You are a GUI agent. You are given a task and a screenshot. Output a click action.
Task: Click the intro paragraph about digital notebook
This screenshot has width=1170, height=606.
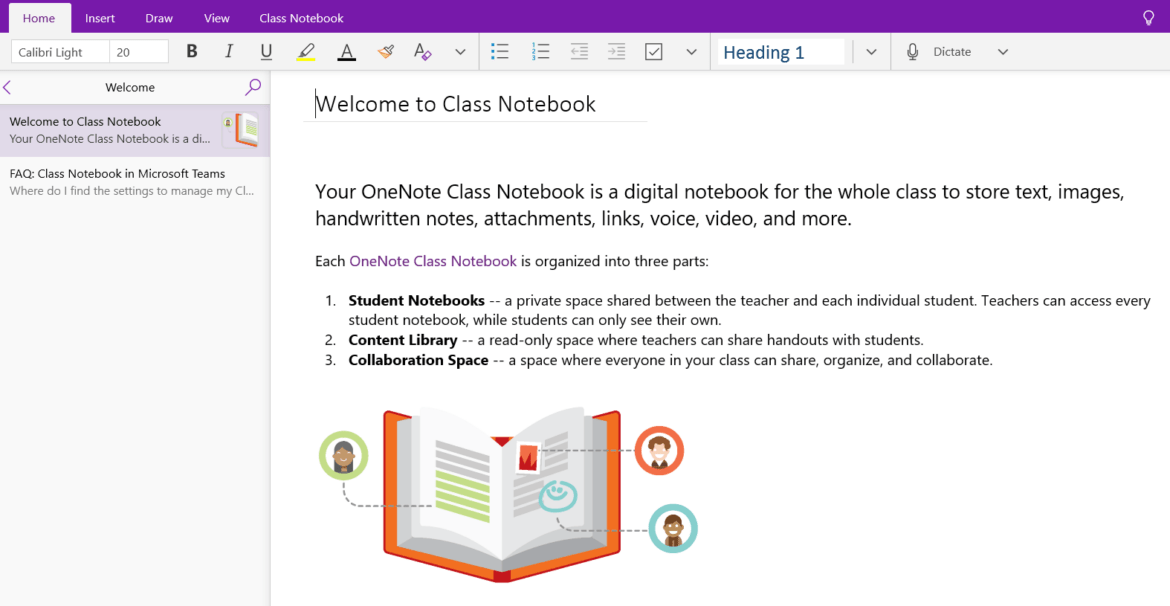719,205
